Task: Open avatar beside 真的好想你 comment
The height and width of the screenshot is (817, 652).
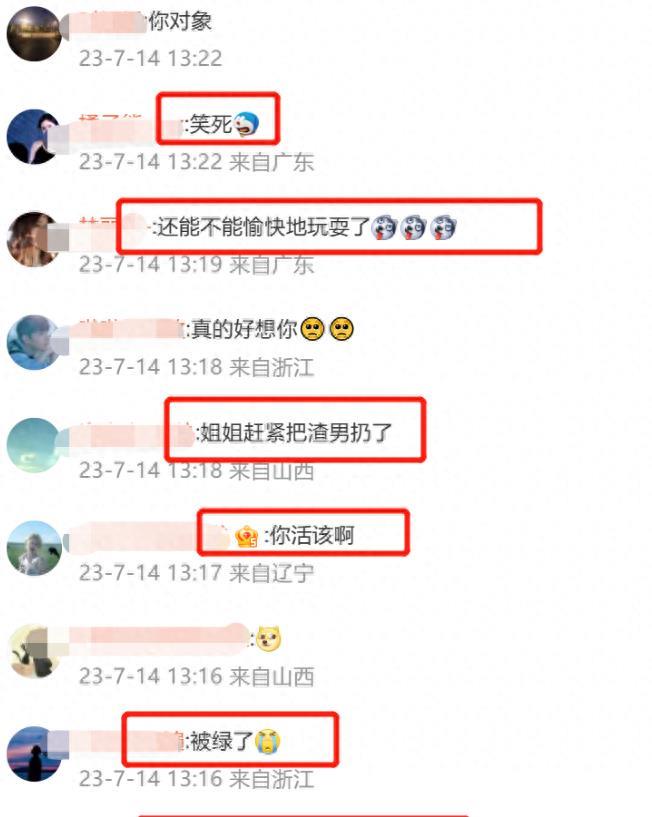Action: click(x=34, y=342)
